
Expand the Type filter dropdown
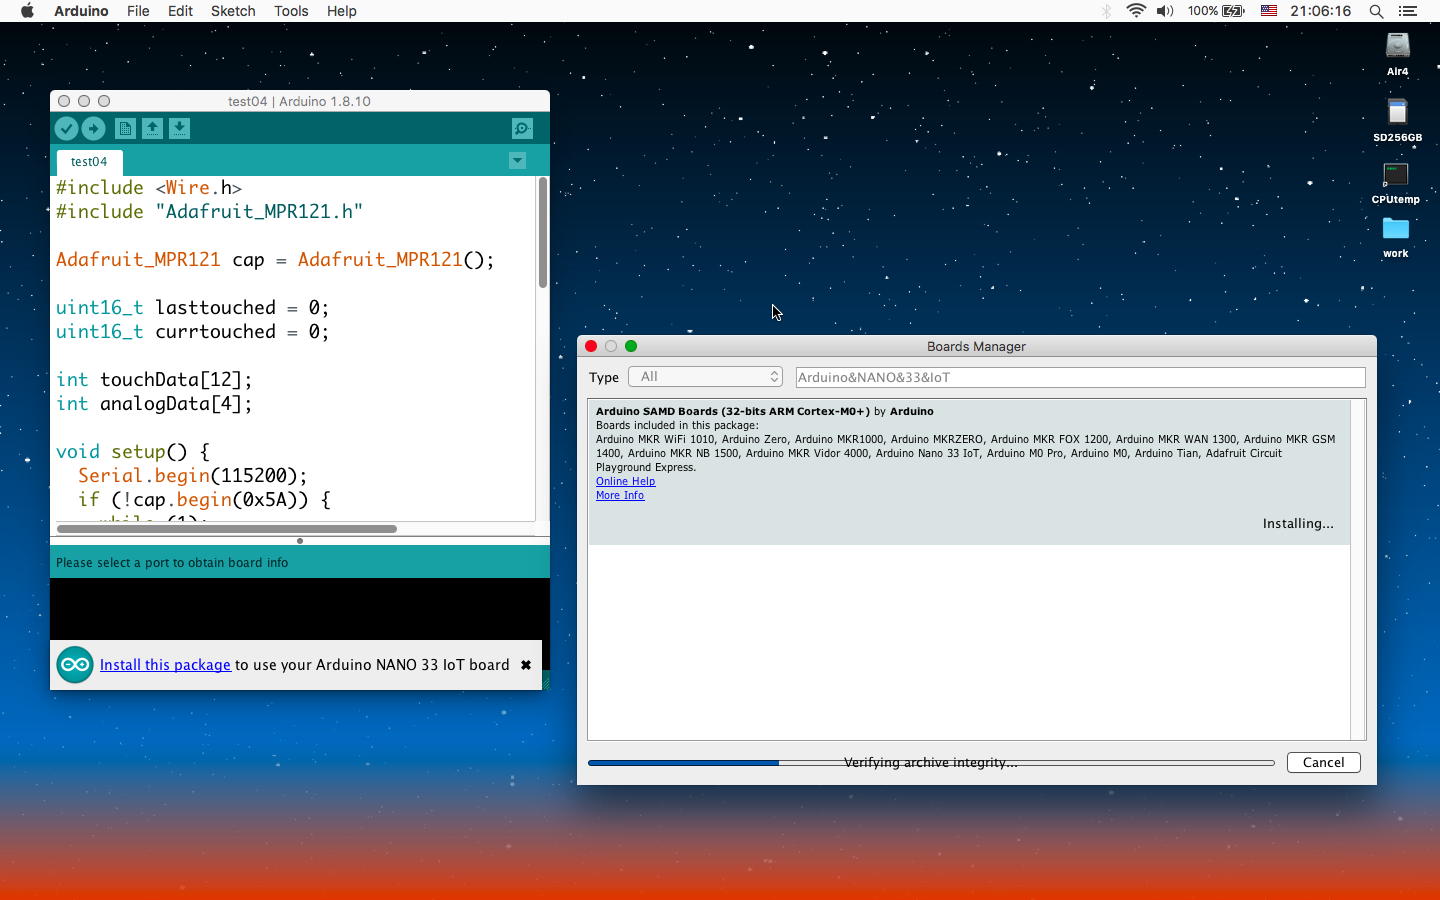pyautogui.click(x=705, y=377)
